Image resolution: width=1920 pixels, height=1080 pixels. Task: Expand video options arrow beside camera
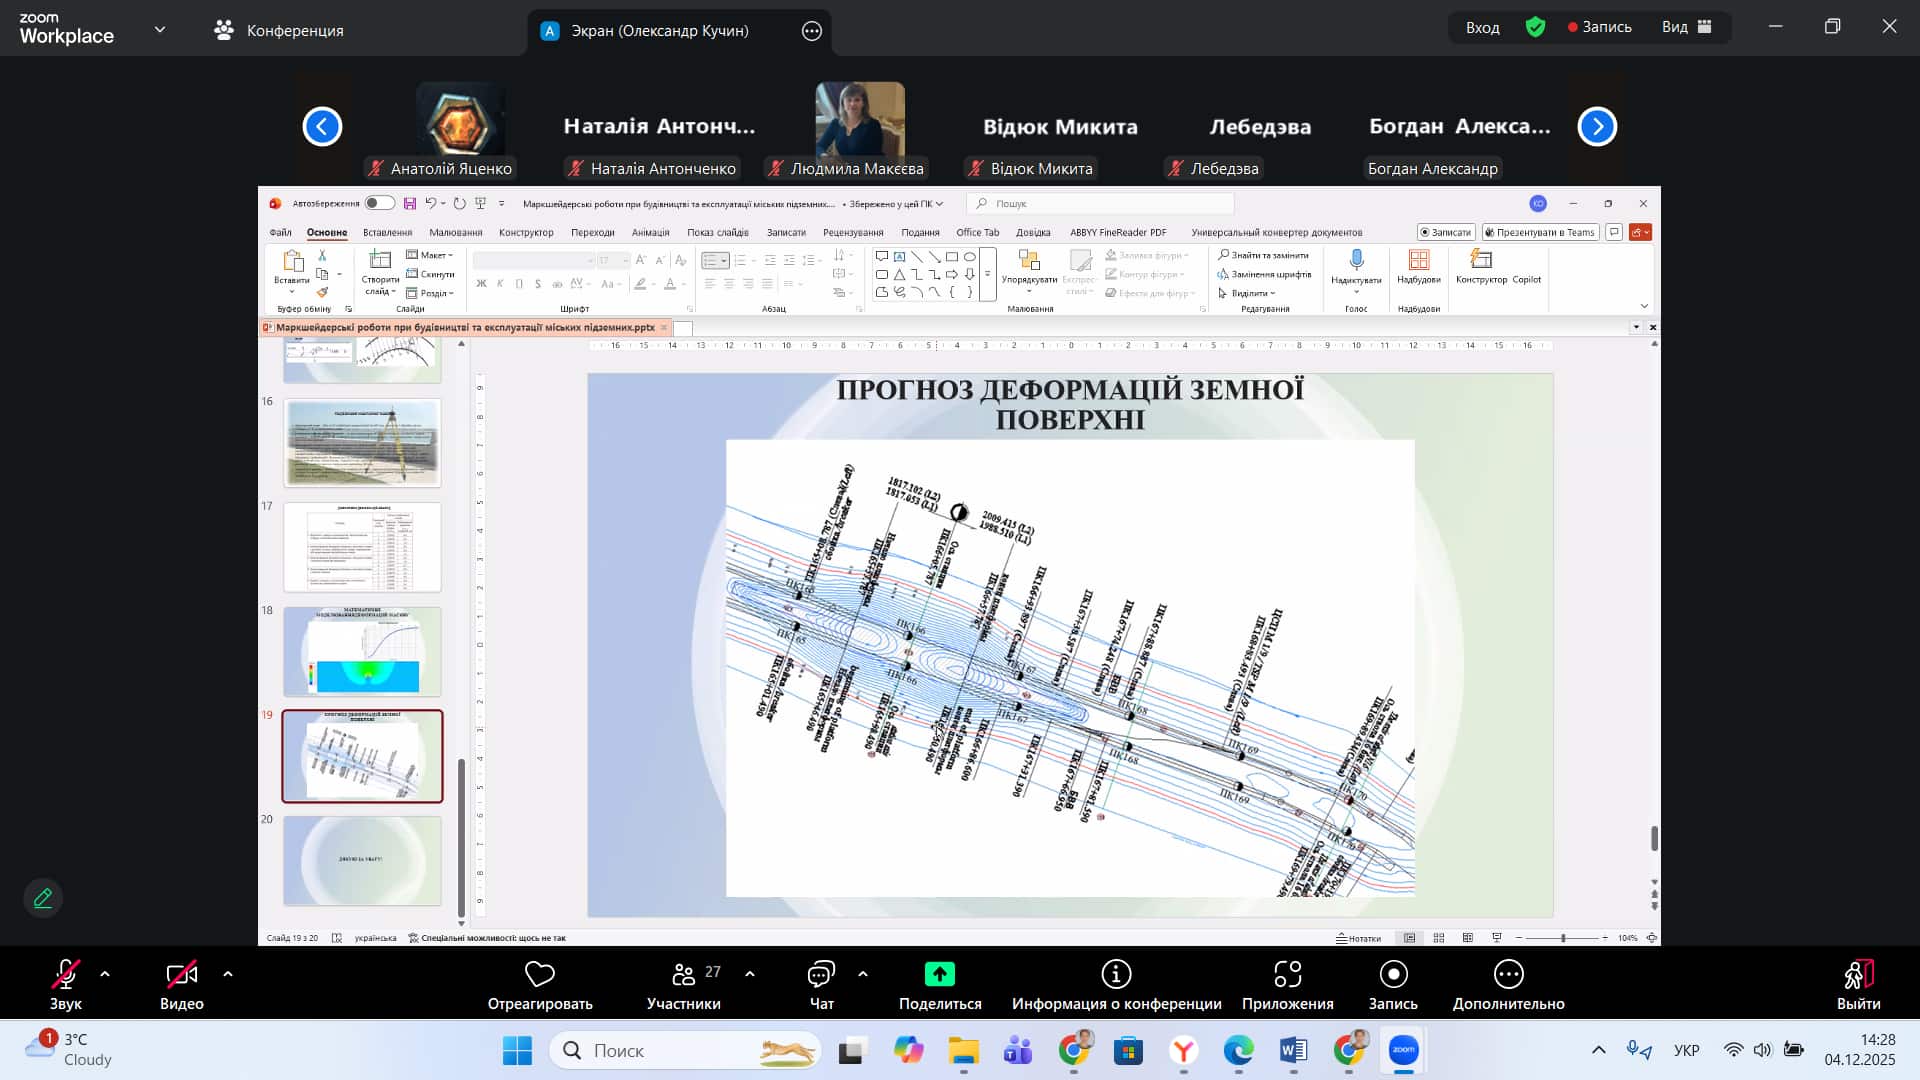pos(228,973)
